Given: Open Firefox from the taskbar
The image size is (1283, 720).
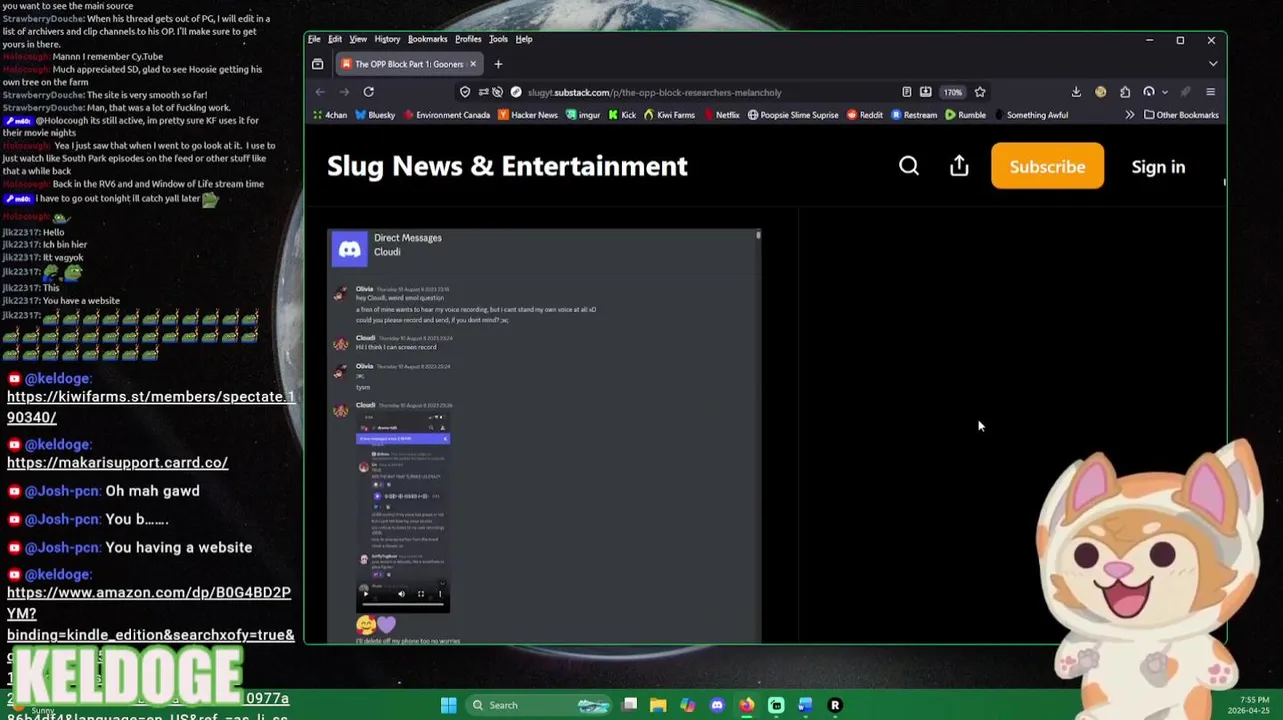Looking at the screenshot, I should [746, 706].
